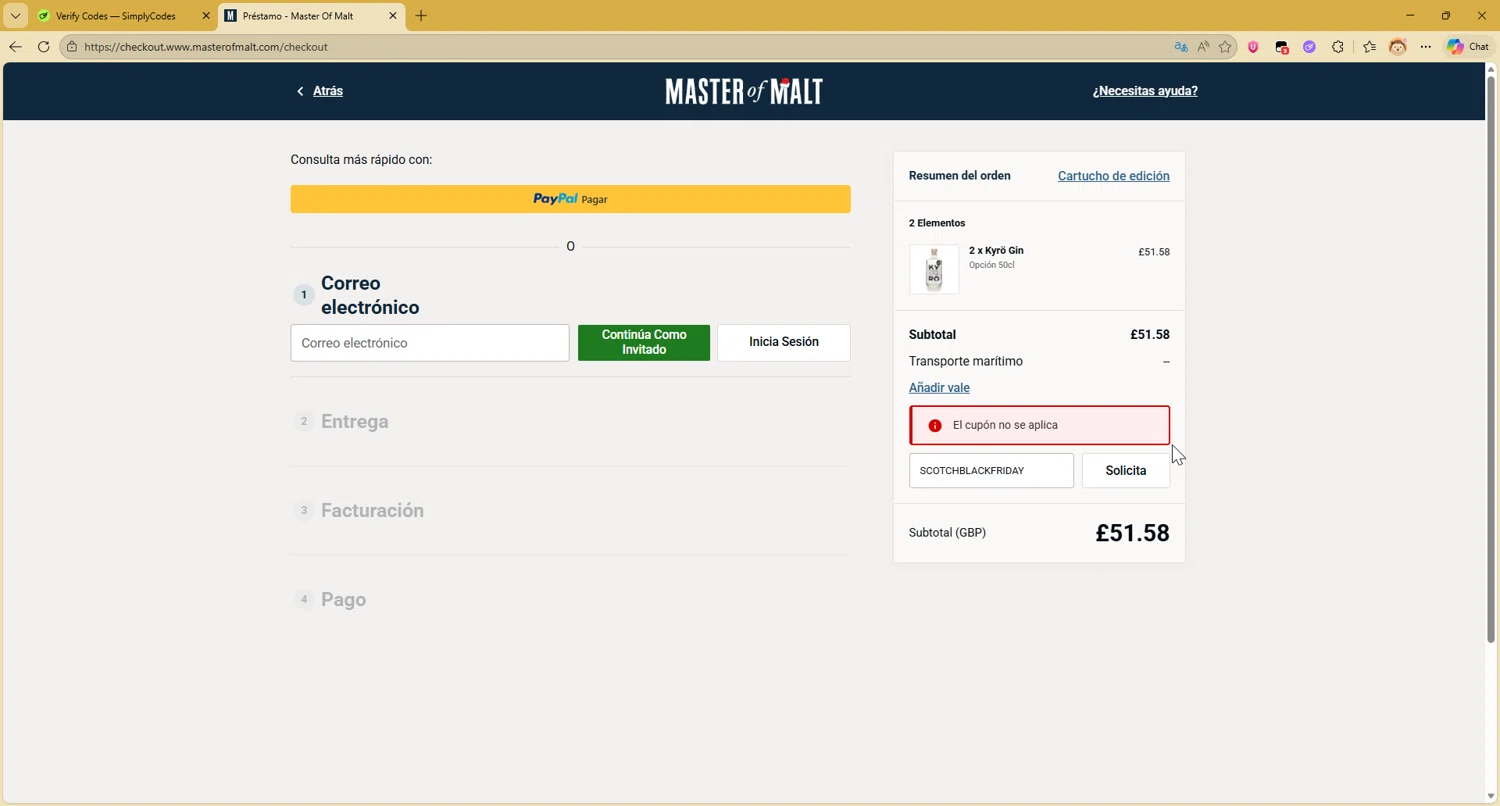Click the Facturación step heading
This screenshot has height=806, width=1500.
(372, 511)
